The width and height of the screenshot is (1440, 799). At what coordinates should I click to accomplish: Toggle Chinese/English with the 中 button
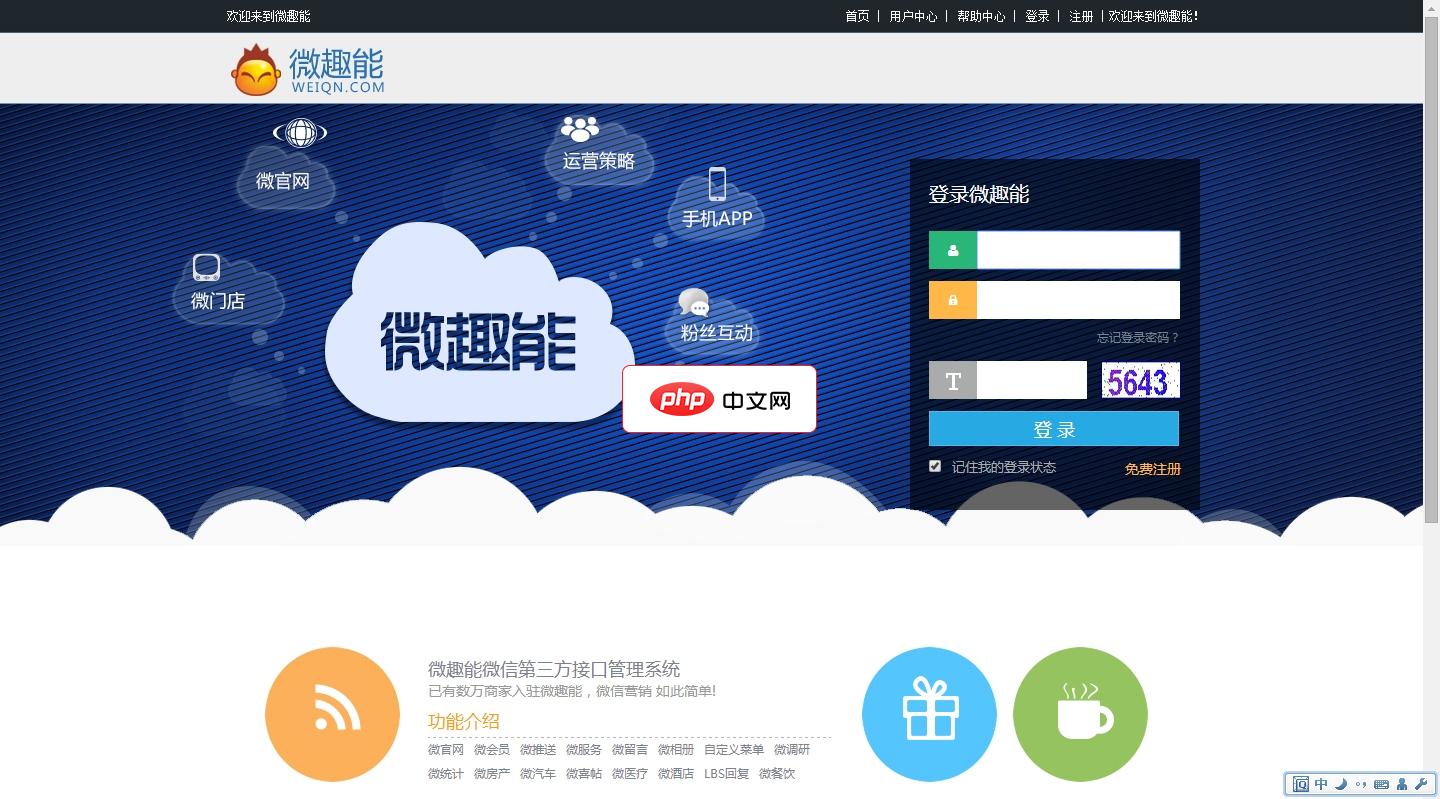click(1321, 784)
